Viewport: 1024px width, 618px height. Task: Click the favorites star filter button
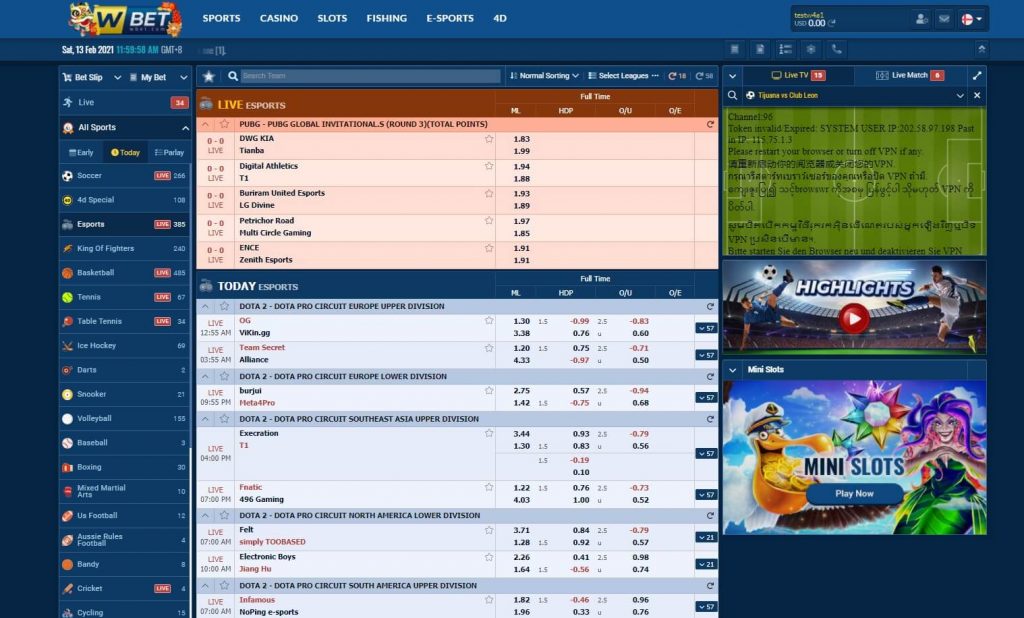click(x=209, y=76)
